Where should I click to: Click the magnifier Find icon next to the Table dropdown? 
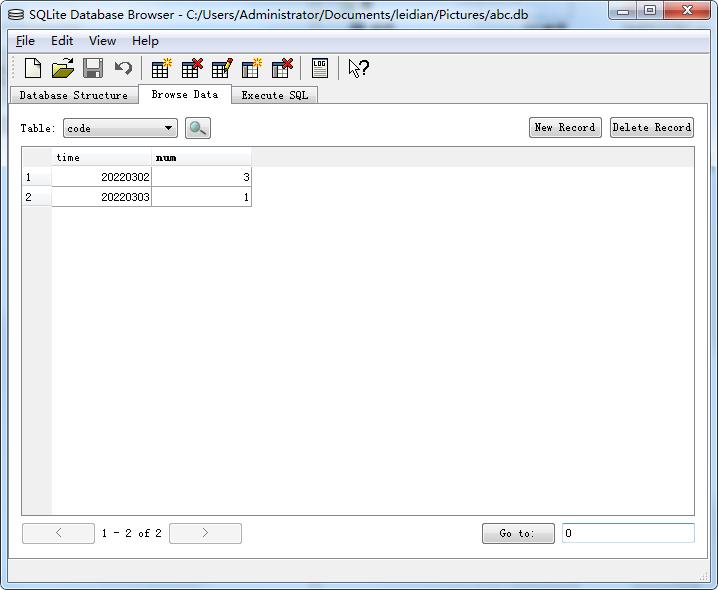coord(198,128)
